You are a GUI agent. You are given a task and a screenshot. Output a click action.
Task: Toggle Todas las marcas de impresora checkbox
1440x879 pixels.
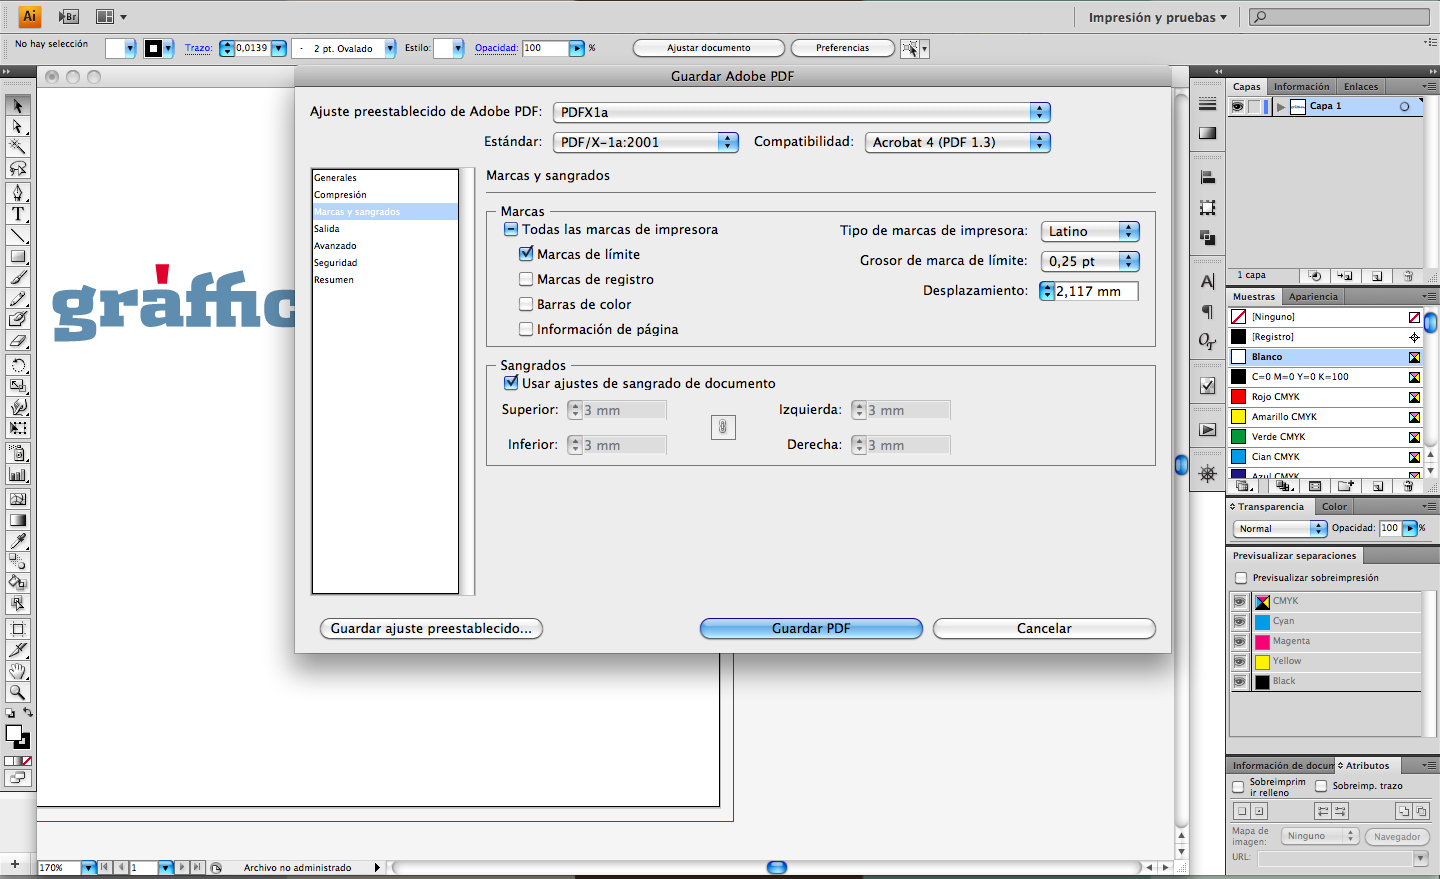pyautogui.click(x=510, y=229)
